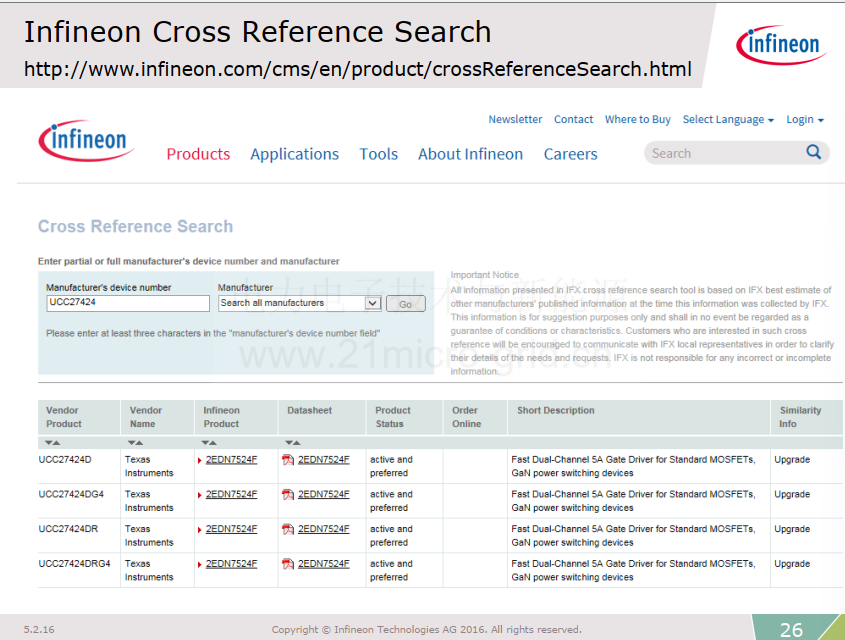Sort by Vendor Name column arrows
This screenshot has width=845, height=640.
(135, 443)
